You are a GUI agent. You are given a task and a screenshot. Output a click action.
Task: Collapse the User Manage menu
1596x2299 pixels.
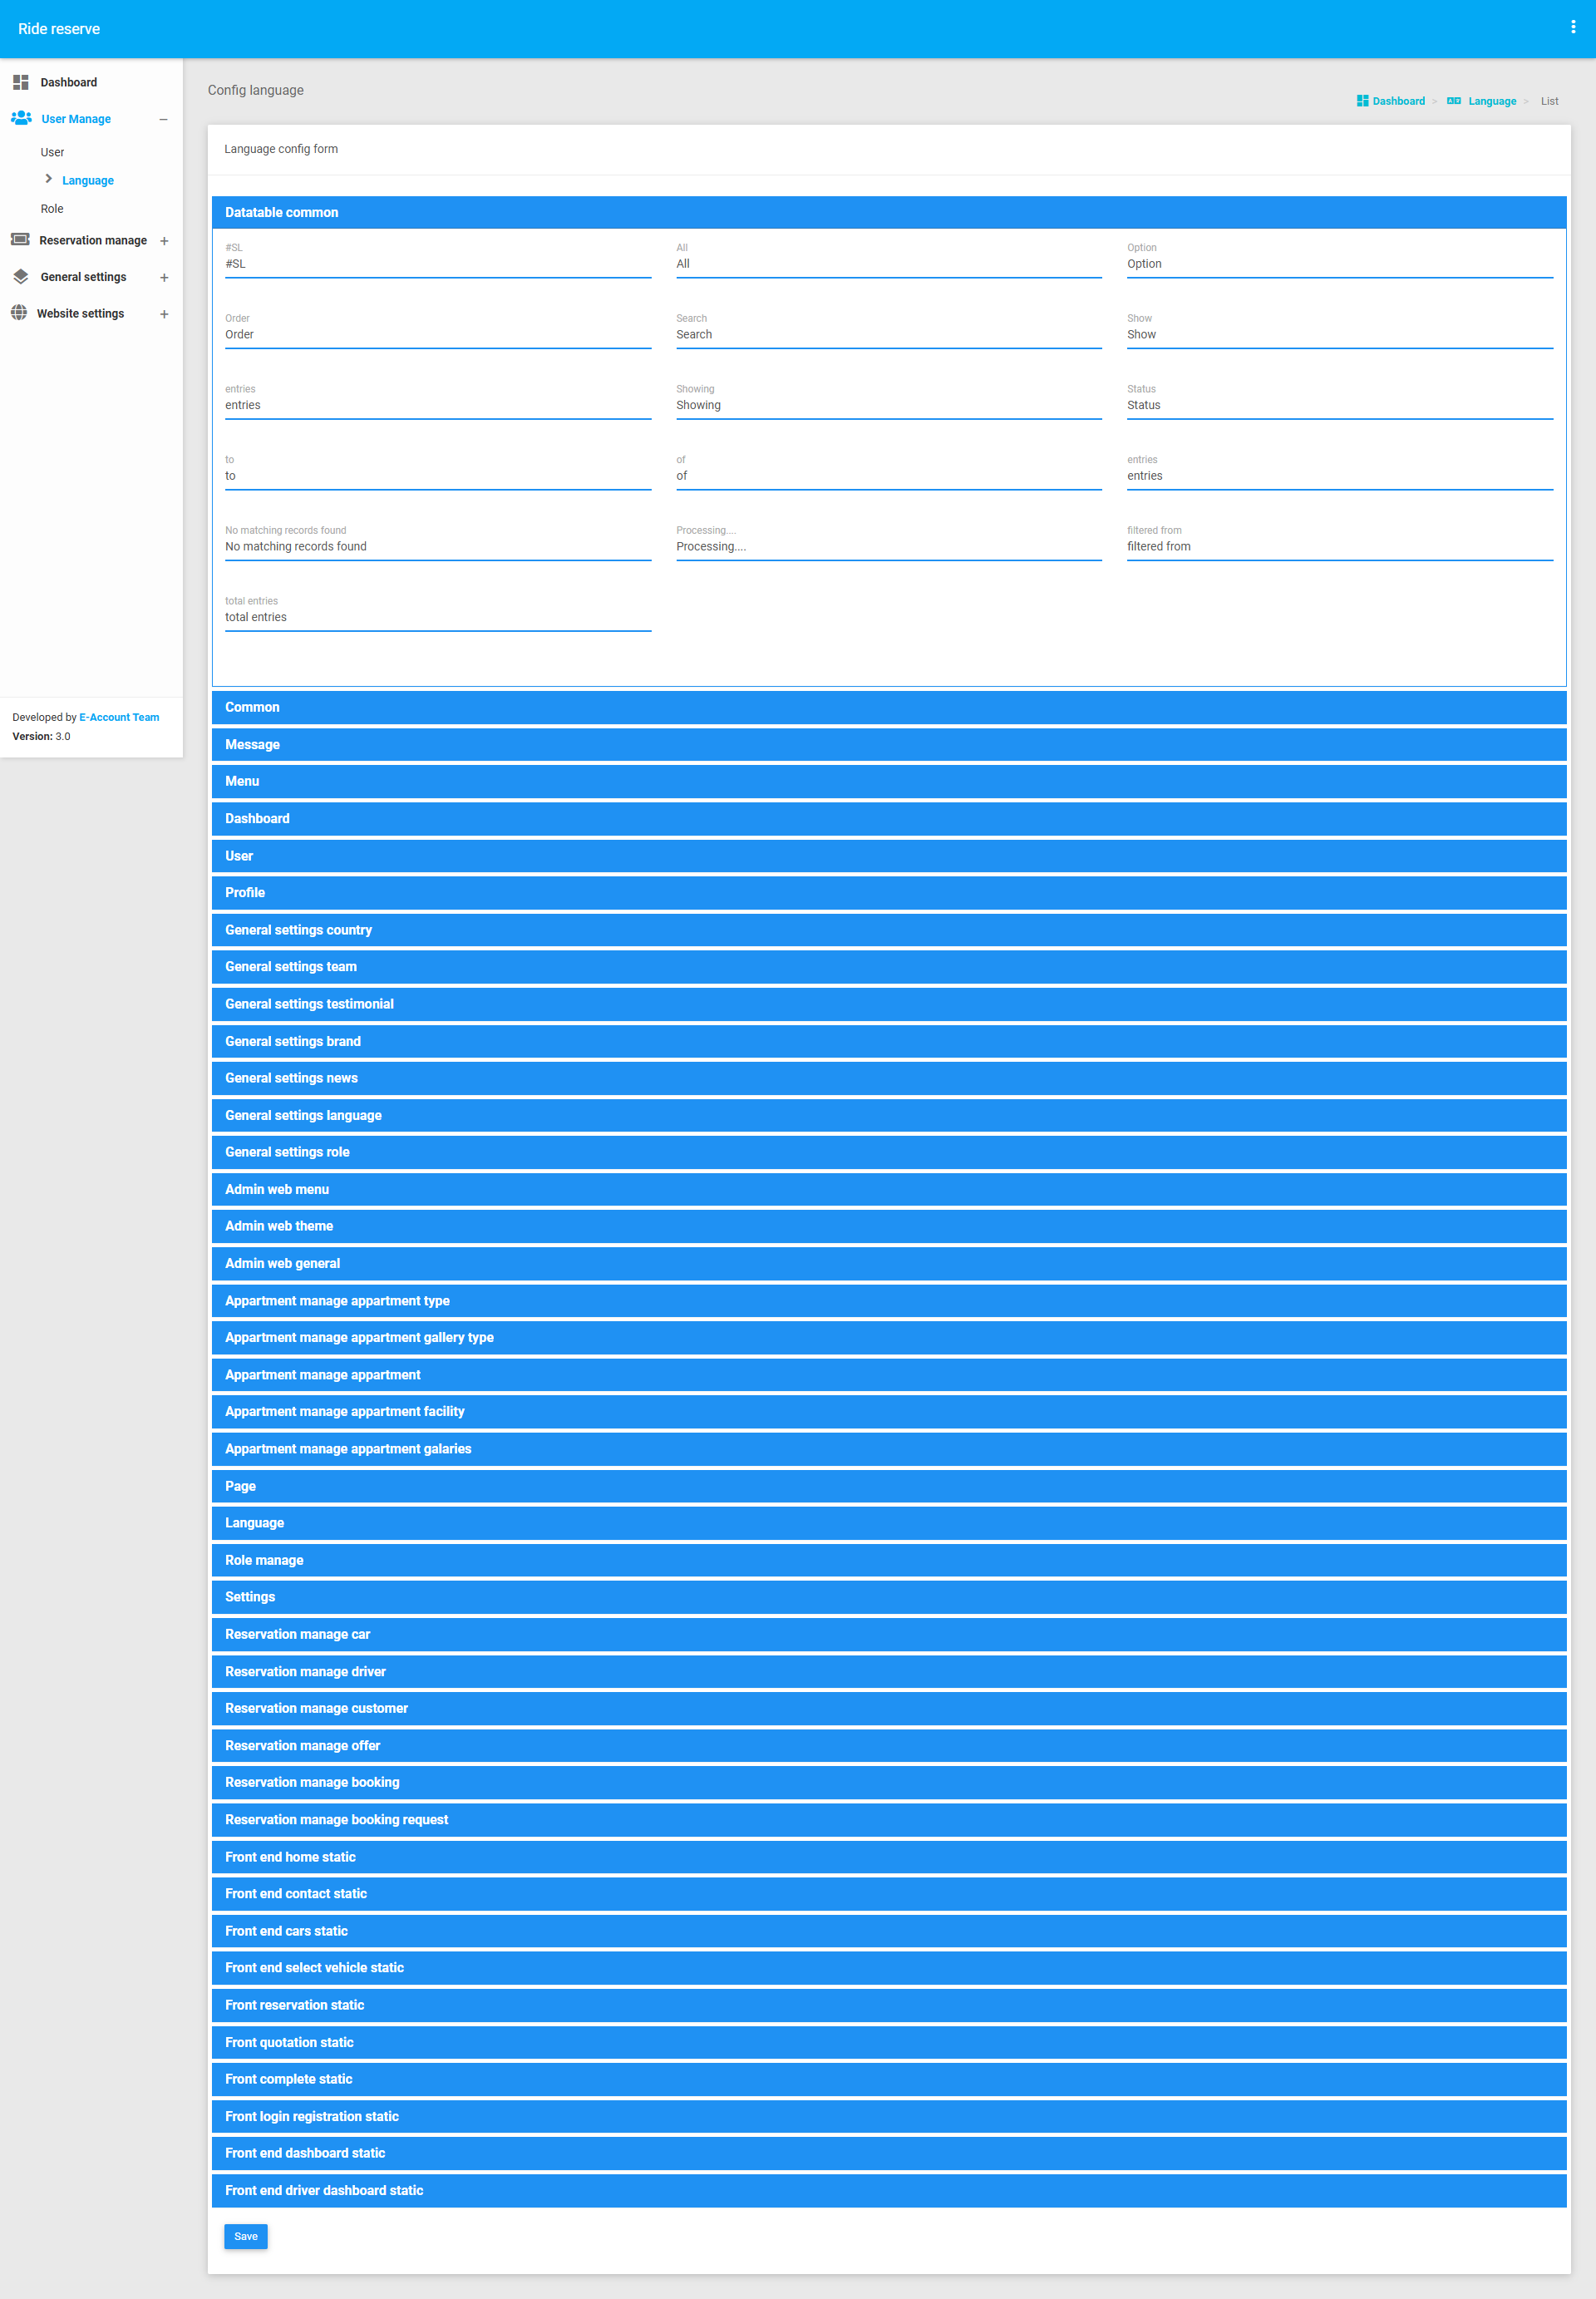[x=163, y=119]
